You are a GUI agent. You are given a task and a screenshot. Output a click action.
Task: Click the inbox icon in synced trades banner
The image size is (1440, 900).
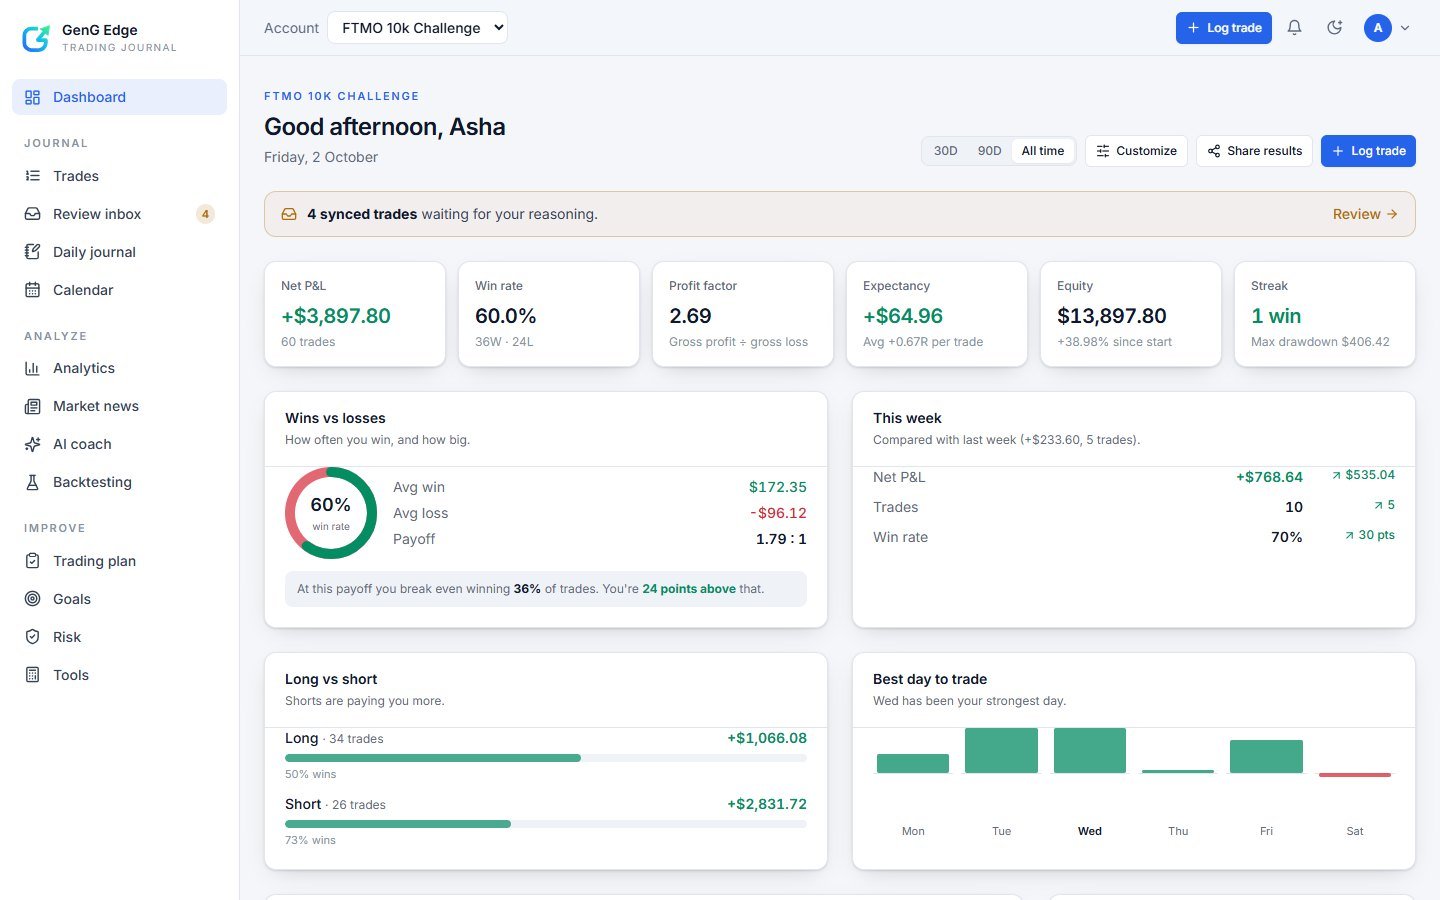(289, 214)
